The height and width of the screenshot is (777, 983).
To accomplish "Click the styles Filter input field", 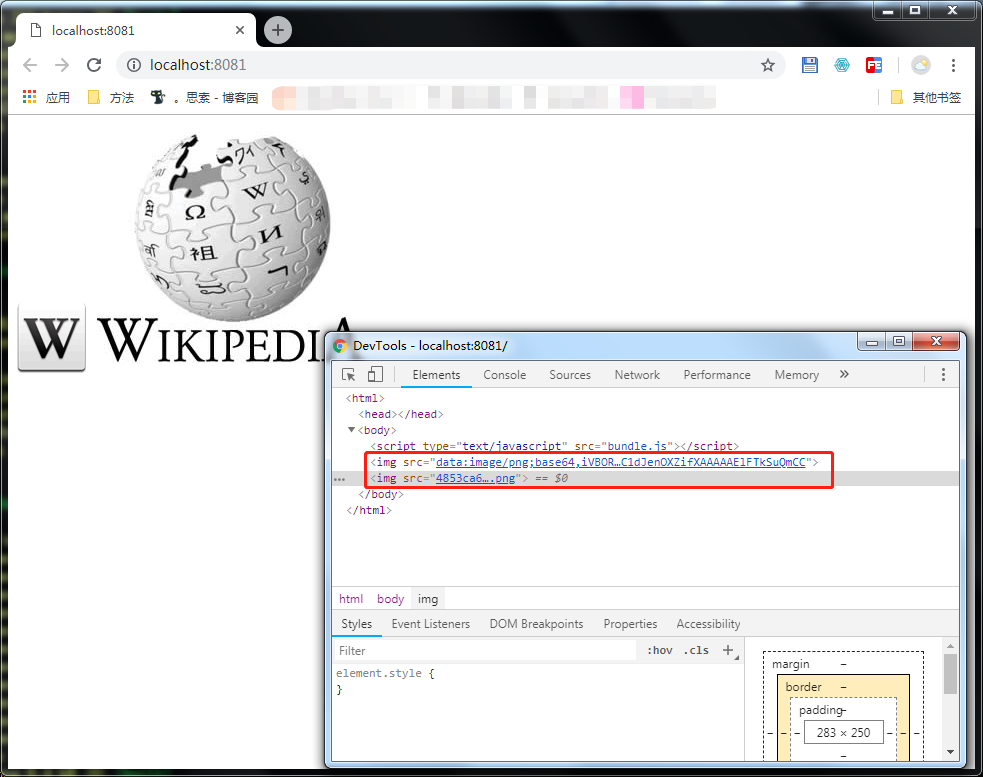I will tap(485, 650).
